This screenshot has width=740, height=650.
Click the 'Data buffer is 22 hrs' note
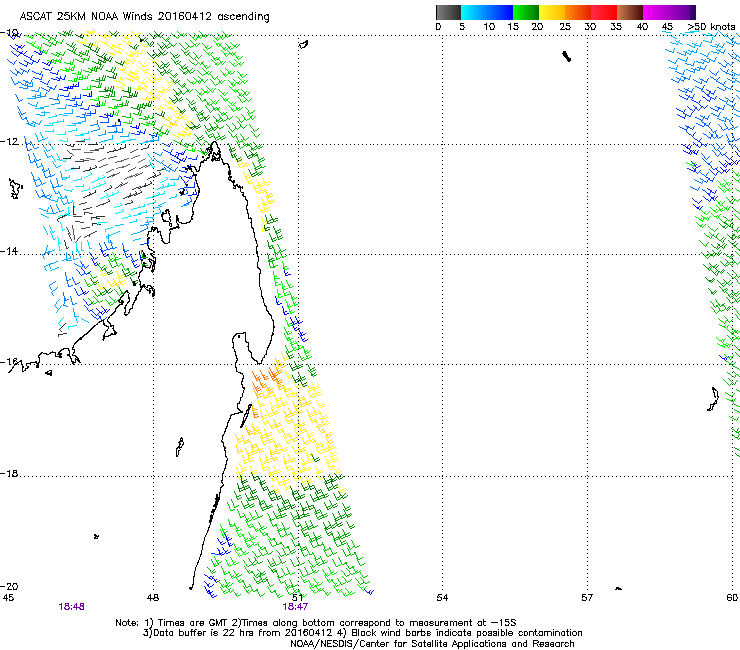[362, 633]
